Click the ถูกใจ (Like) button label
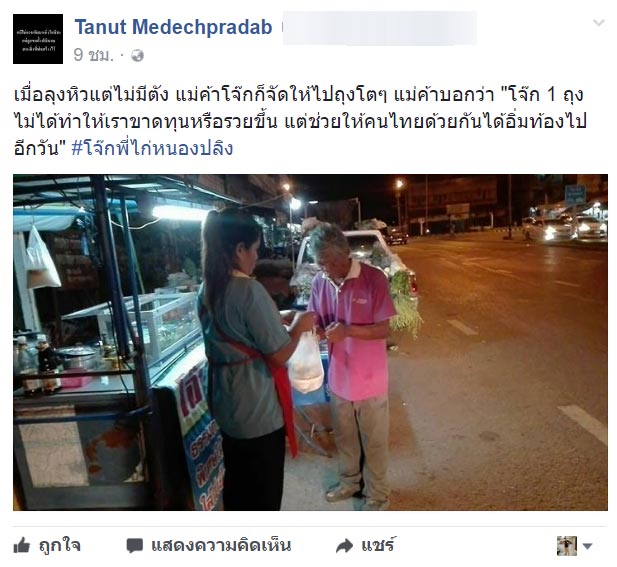 tap(60, 546)
